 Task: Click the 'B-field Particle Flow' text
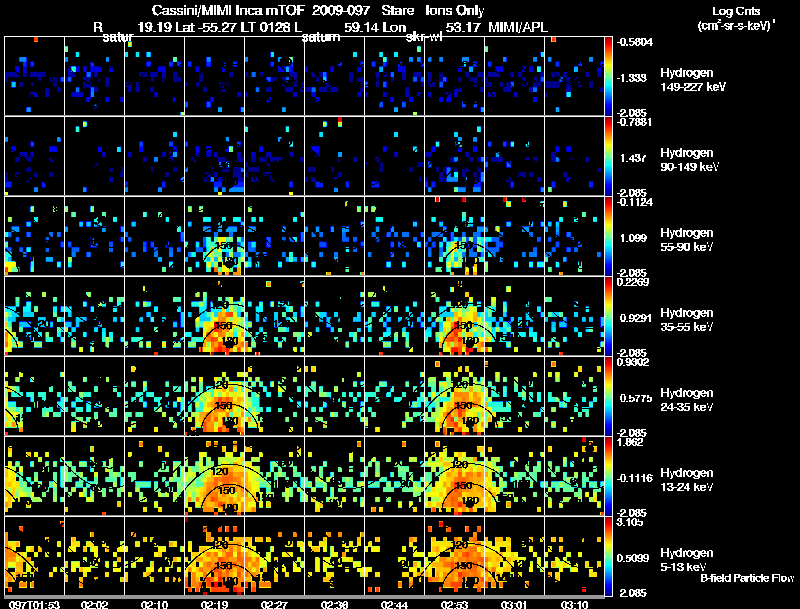tap(747, 578)
